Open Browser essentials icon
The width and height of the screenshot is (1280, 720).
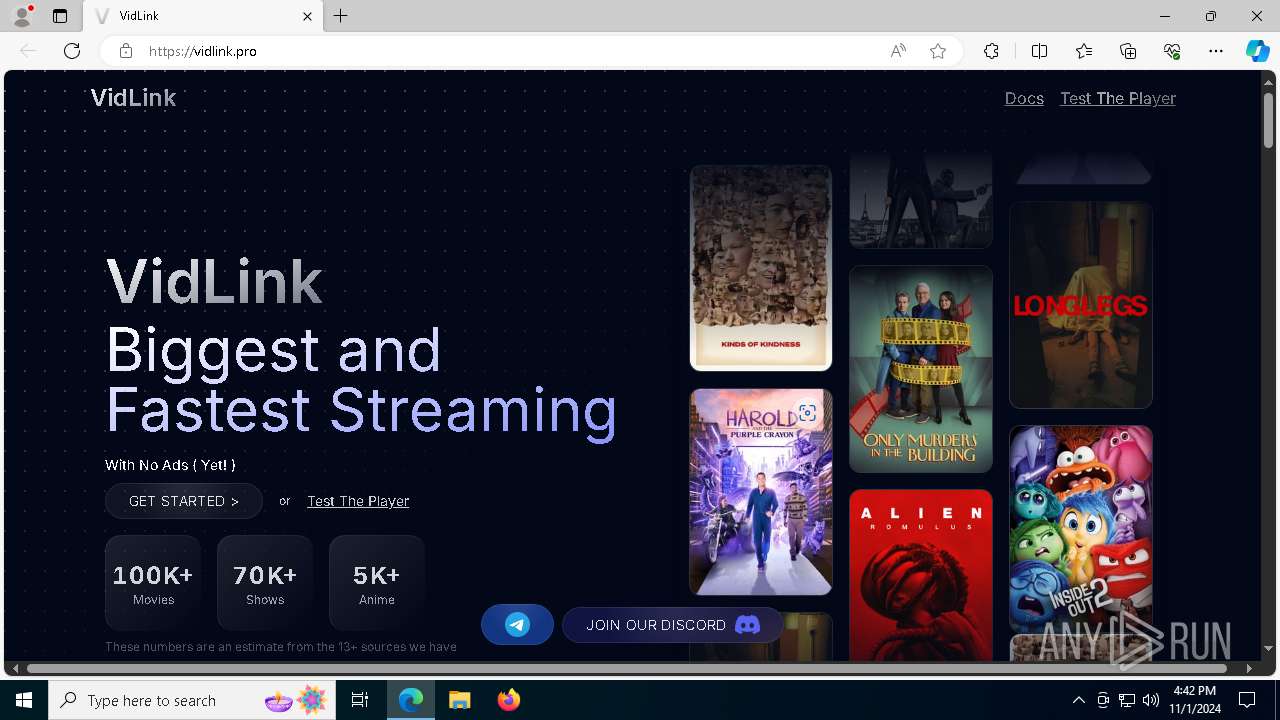1172,51
